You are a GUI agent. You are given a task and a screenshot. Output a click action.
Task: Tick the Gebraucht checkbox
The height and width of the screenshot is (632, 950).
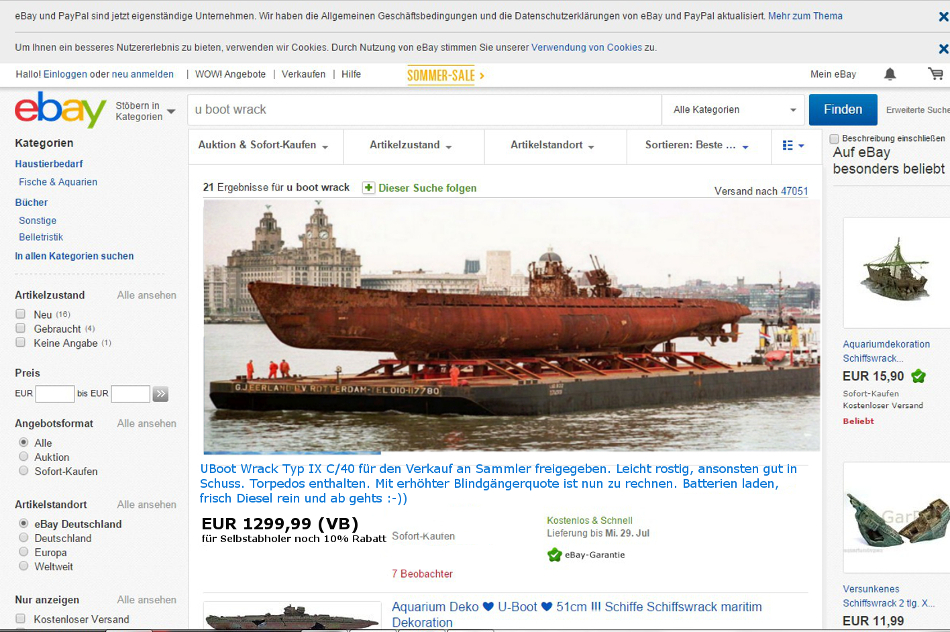coord(21,328)
